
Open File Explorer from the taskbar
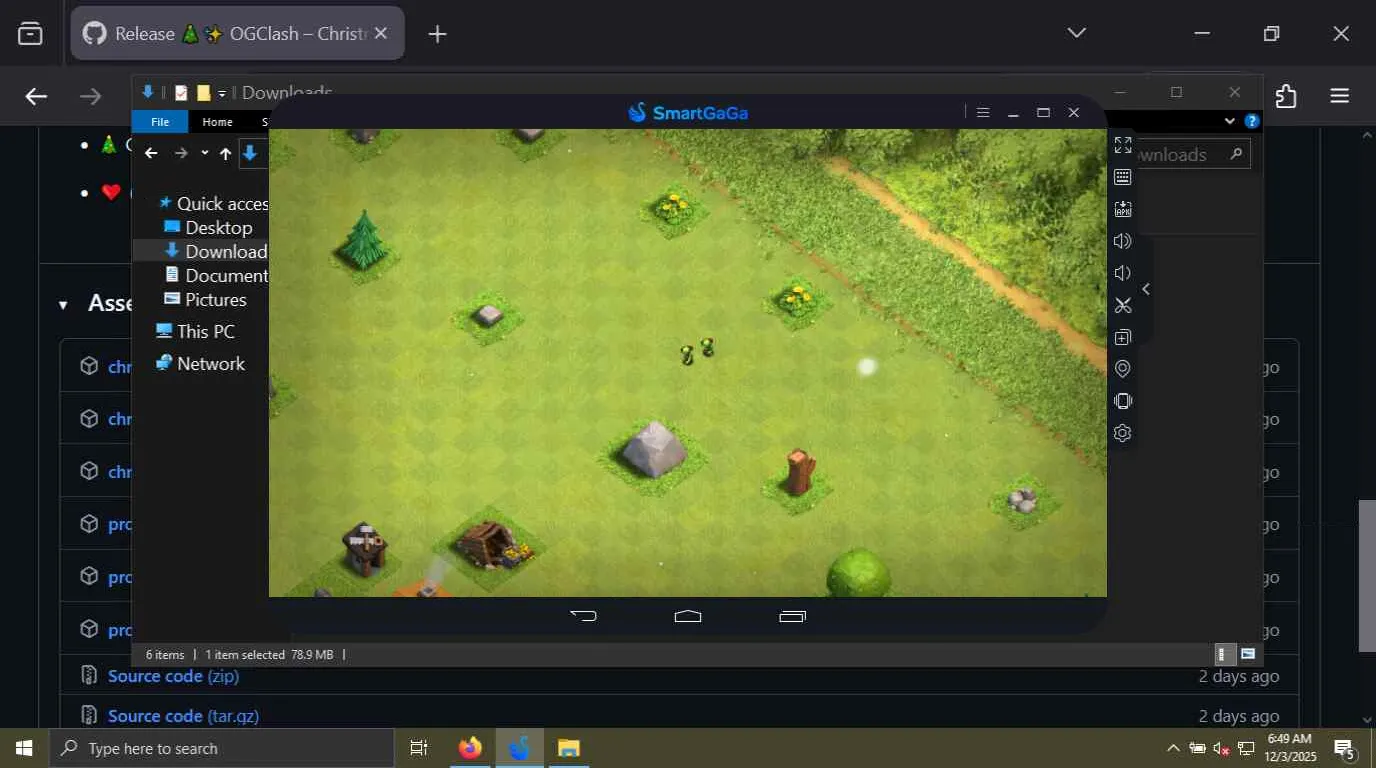point(568,748)
